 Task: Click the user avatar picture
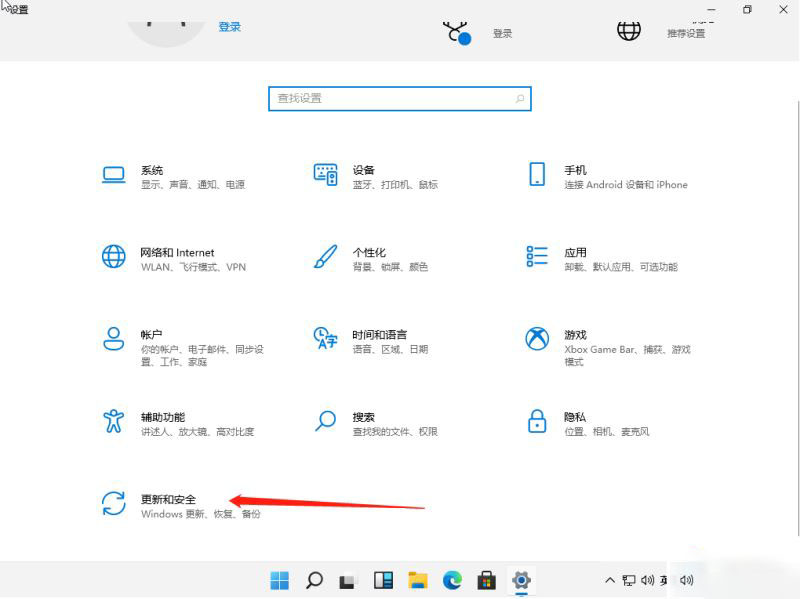pyautogui.click(x=165, y=34)
